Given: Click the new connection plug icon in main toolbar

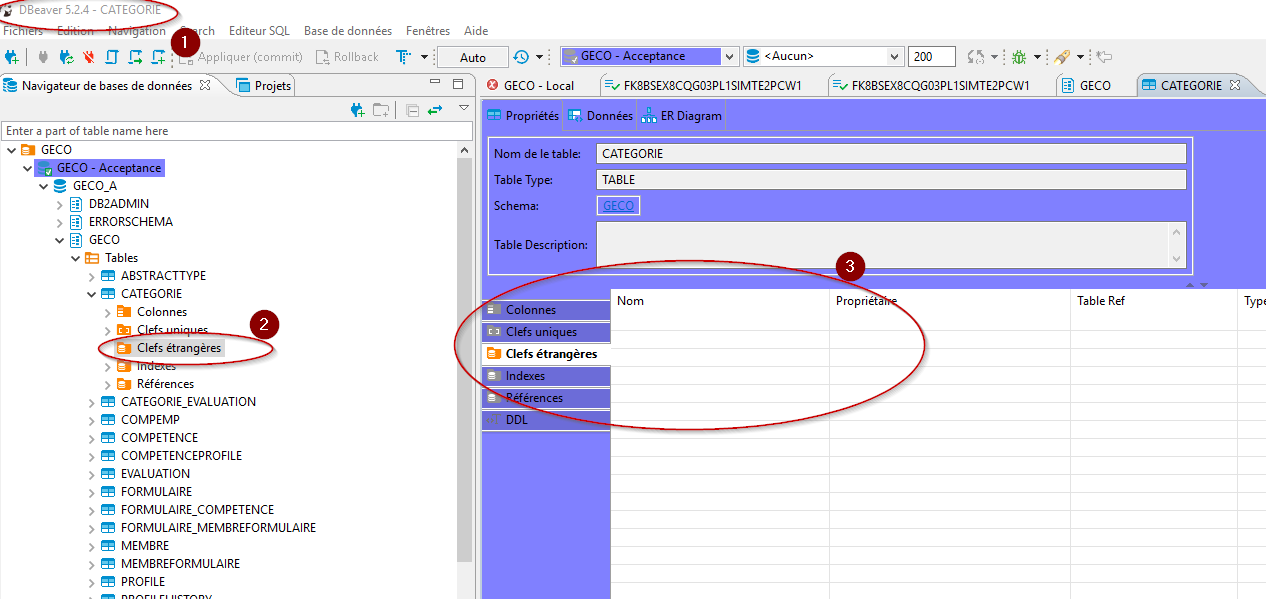Looking at the screenshot, I should click(12, 57).
